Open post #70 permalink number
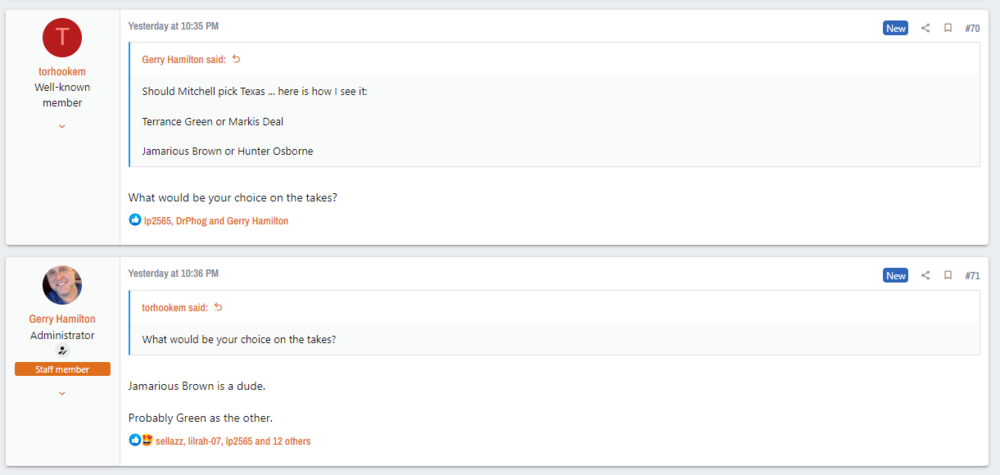 click(972, 28)
